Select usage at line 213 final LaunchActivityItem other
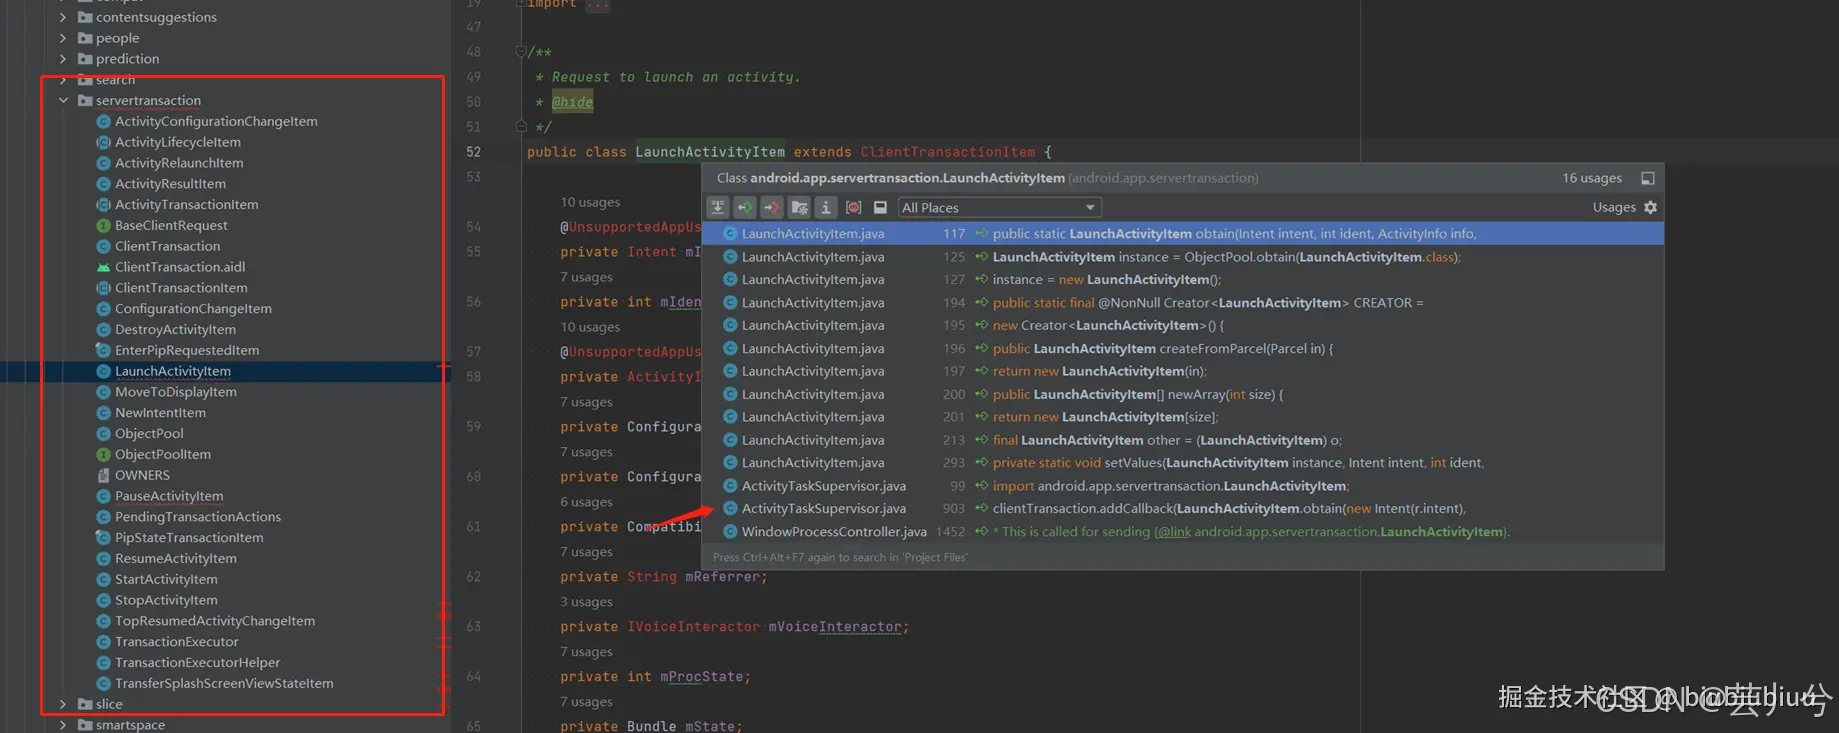 tap(1183, 440)
